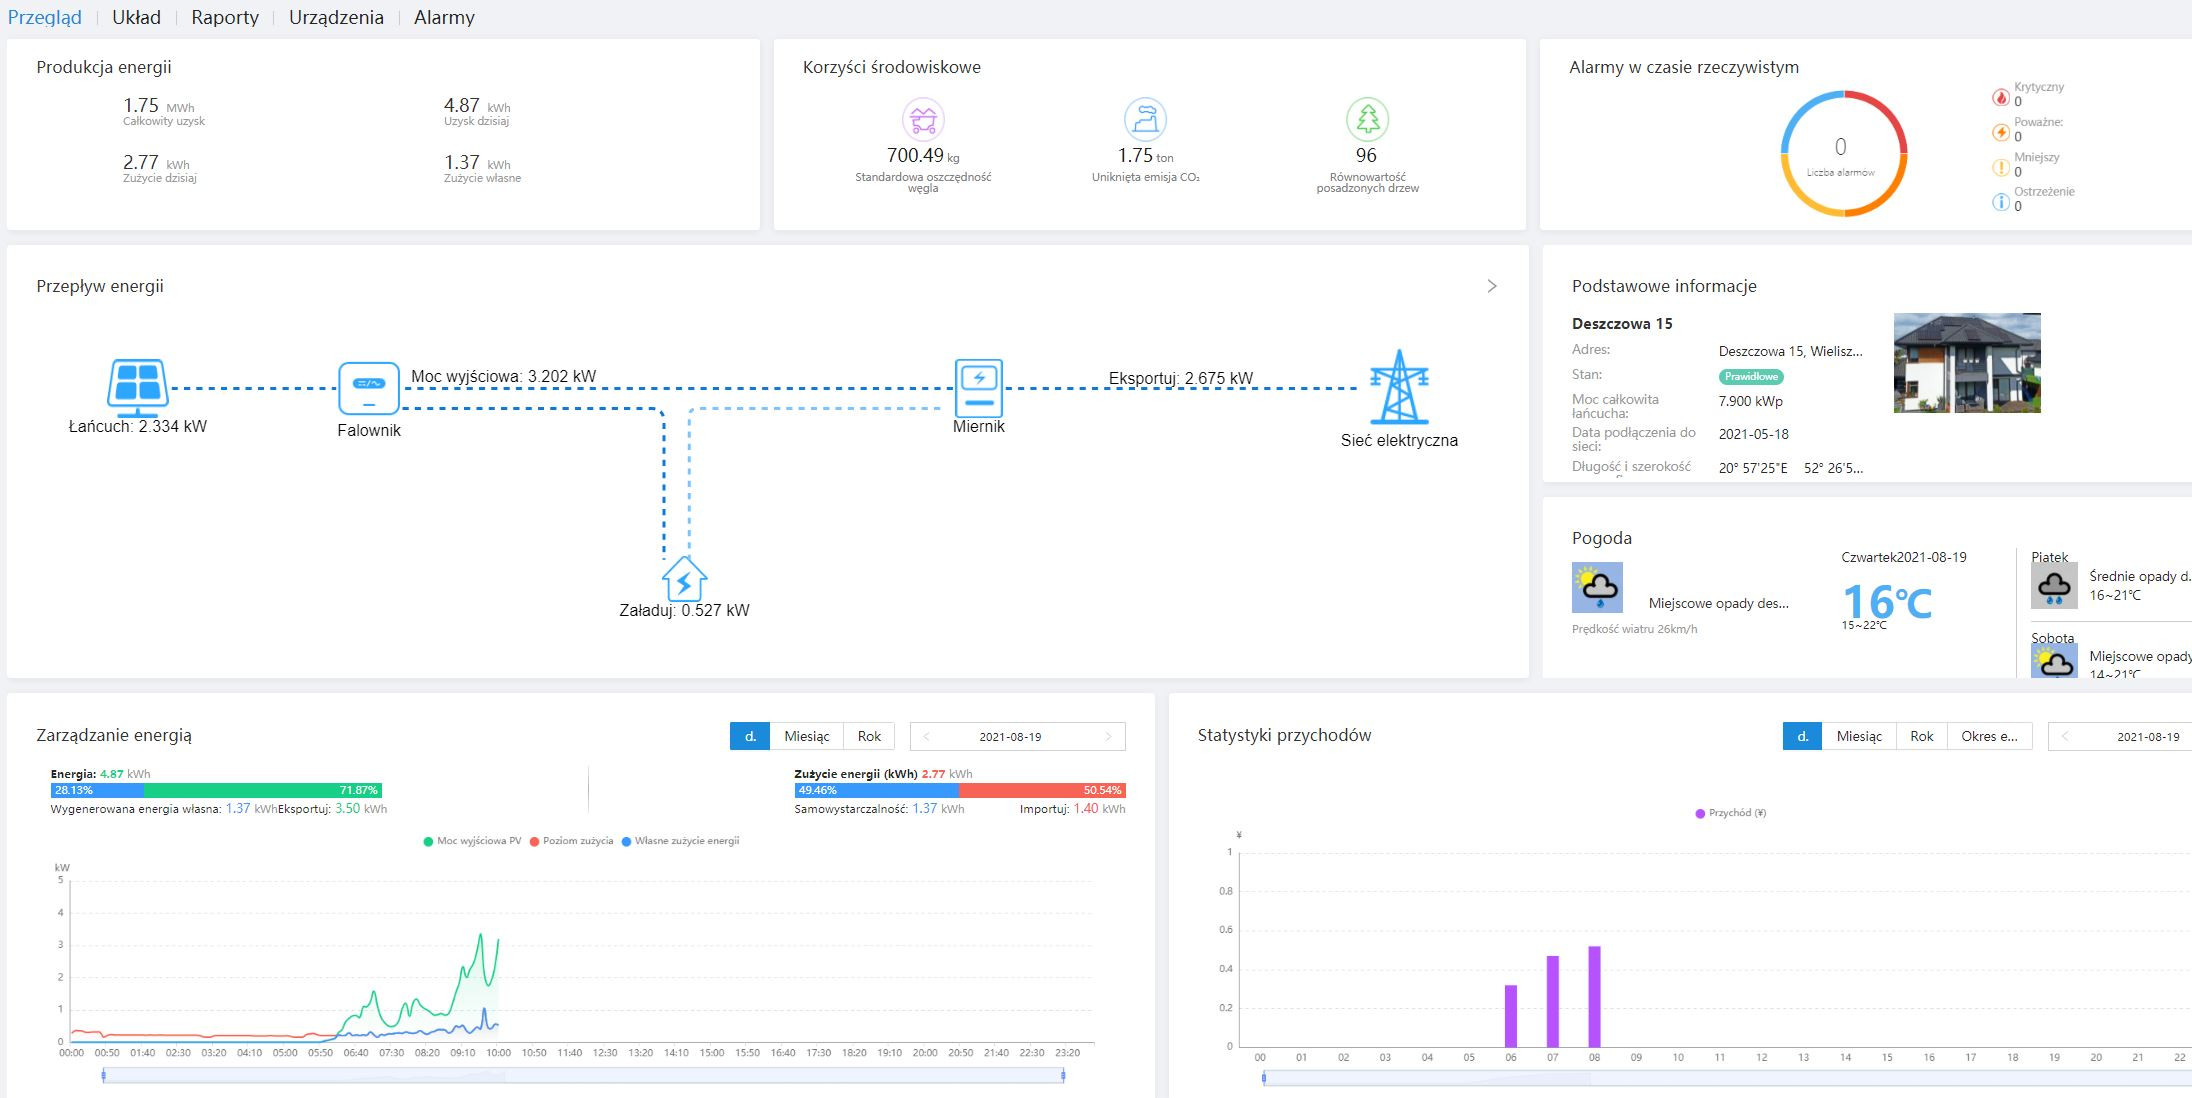Switch to the Urządzenia tab
2192x1098 pixels.
point(336,17)
